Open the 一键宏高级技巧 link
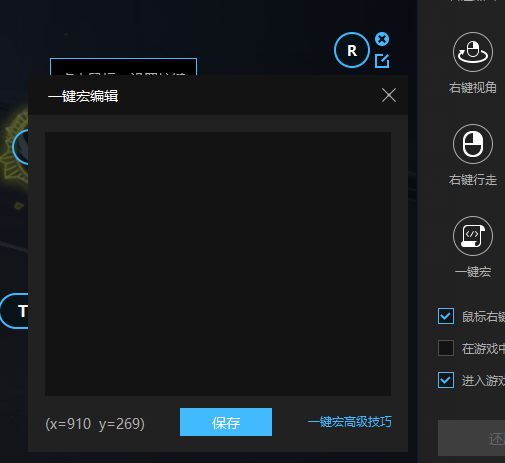The width and height of the screenshot is (505, 463). 350,422
